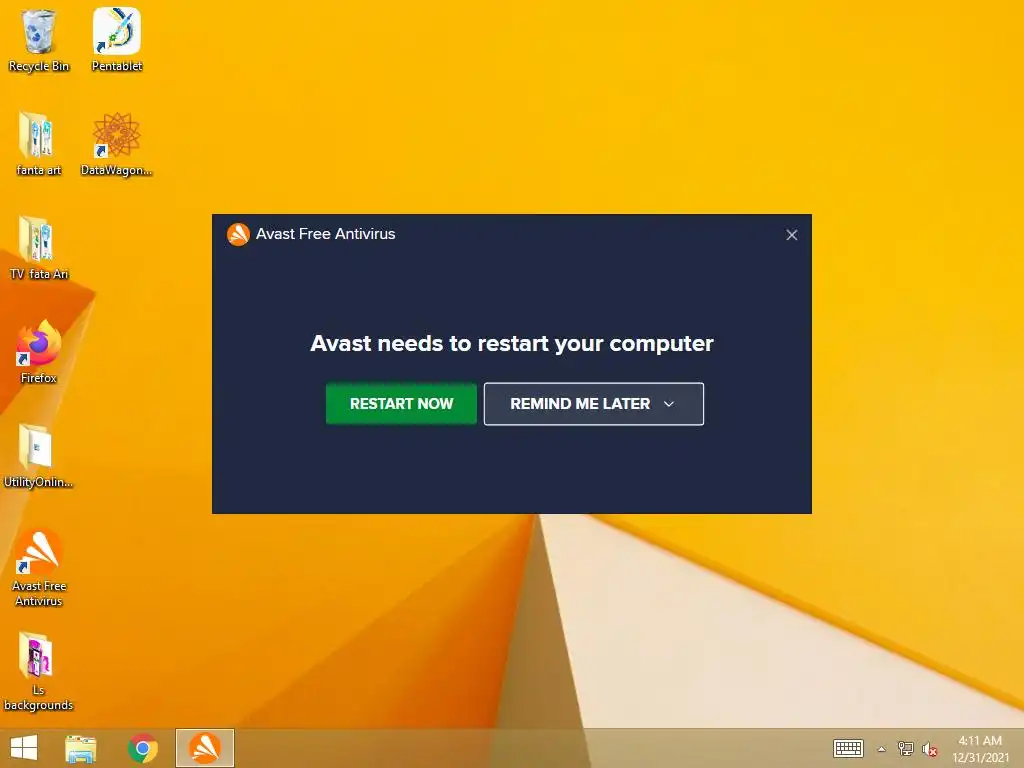The image size is (1024, 768).
Task: Open the clock showing 4:11 AM
Action: click(x=980, y=749)
